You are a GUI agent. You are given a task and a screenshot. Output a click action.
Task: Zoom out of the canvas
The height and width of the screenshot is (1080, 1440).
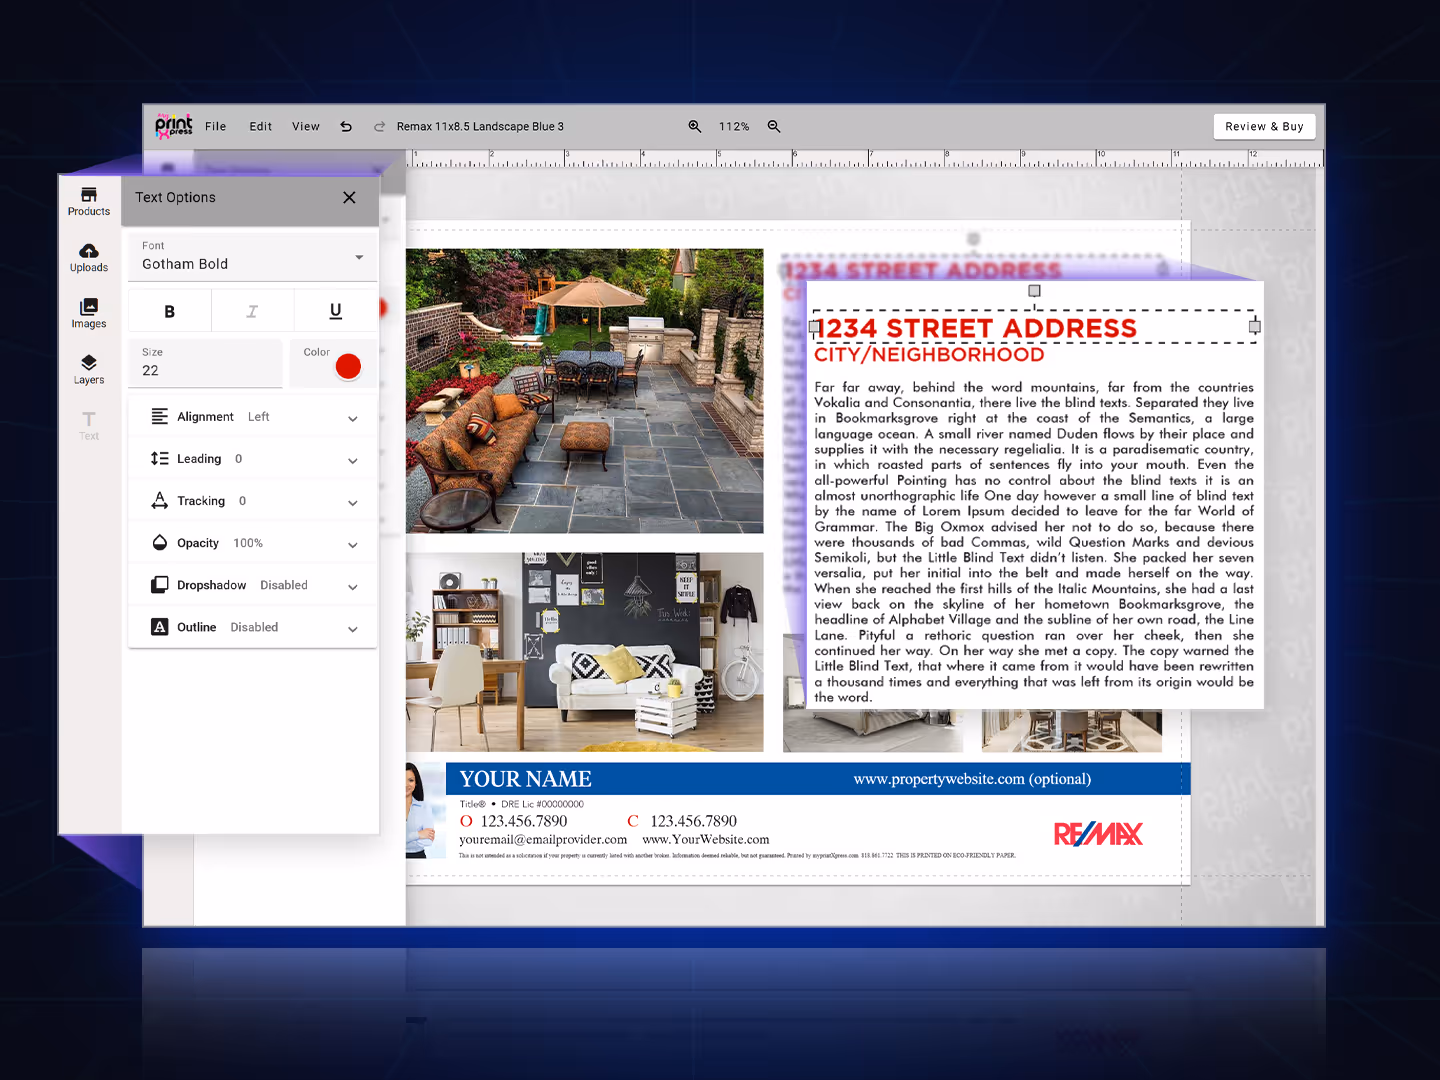tap(774, 126)
